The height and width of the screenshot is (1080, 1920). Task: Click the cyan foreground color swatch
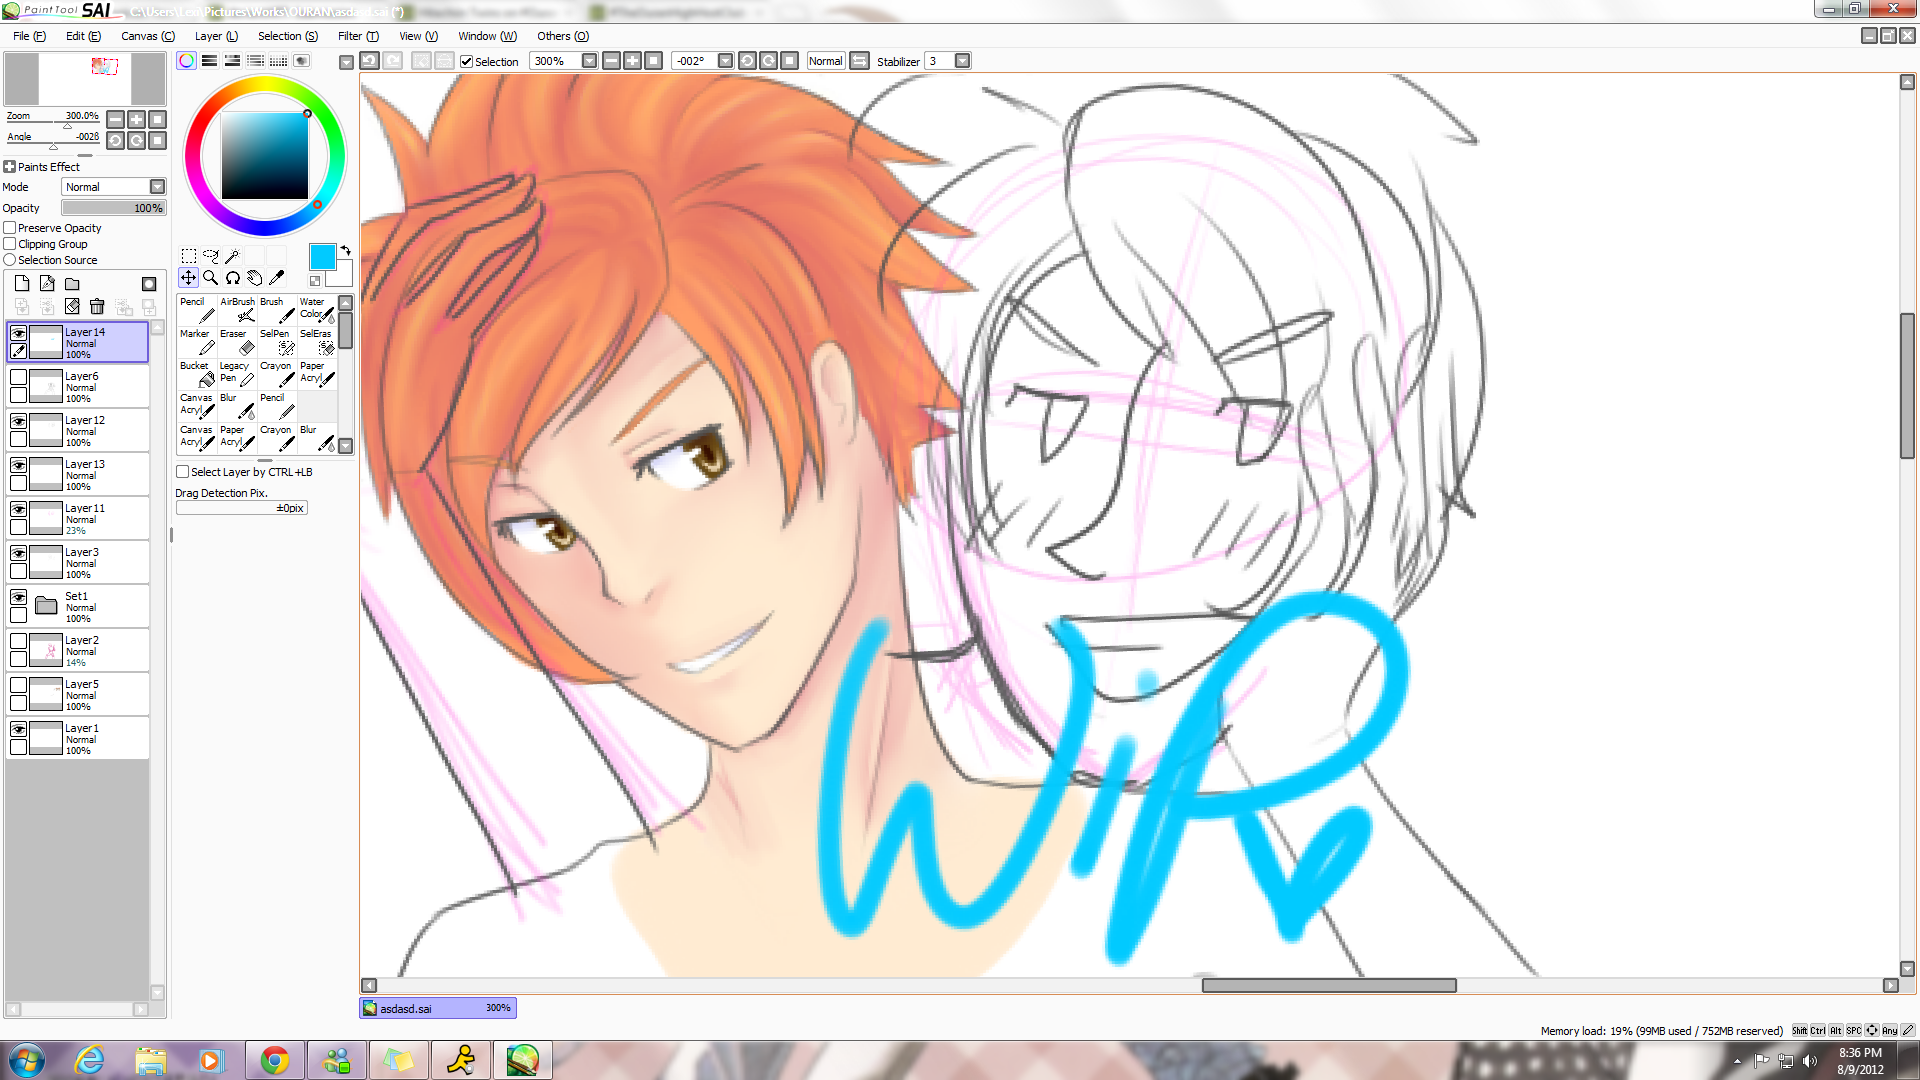click(322, 256)
